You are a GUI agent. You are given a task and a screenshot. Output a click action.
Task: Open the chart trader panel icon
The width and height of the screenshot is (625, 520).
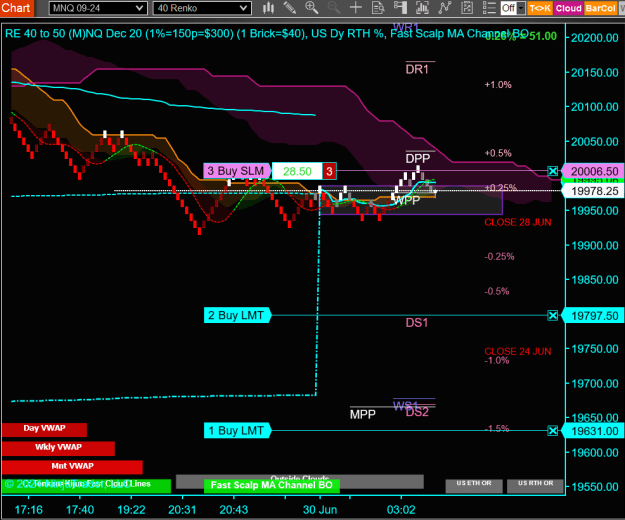pos(400,8)
